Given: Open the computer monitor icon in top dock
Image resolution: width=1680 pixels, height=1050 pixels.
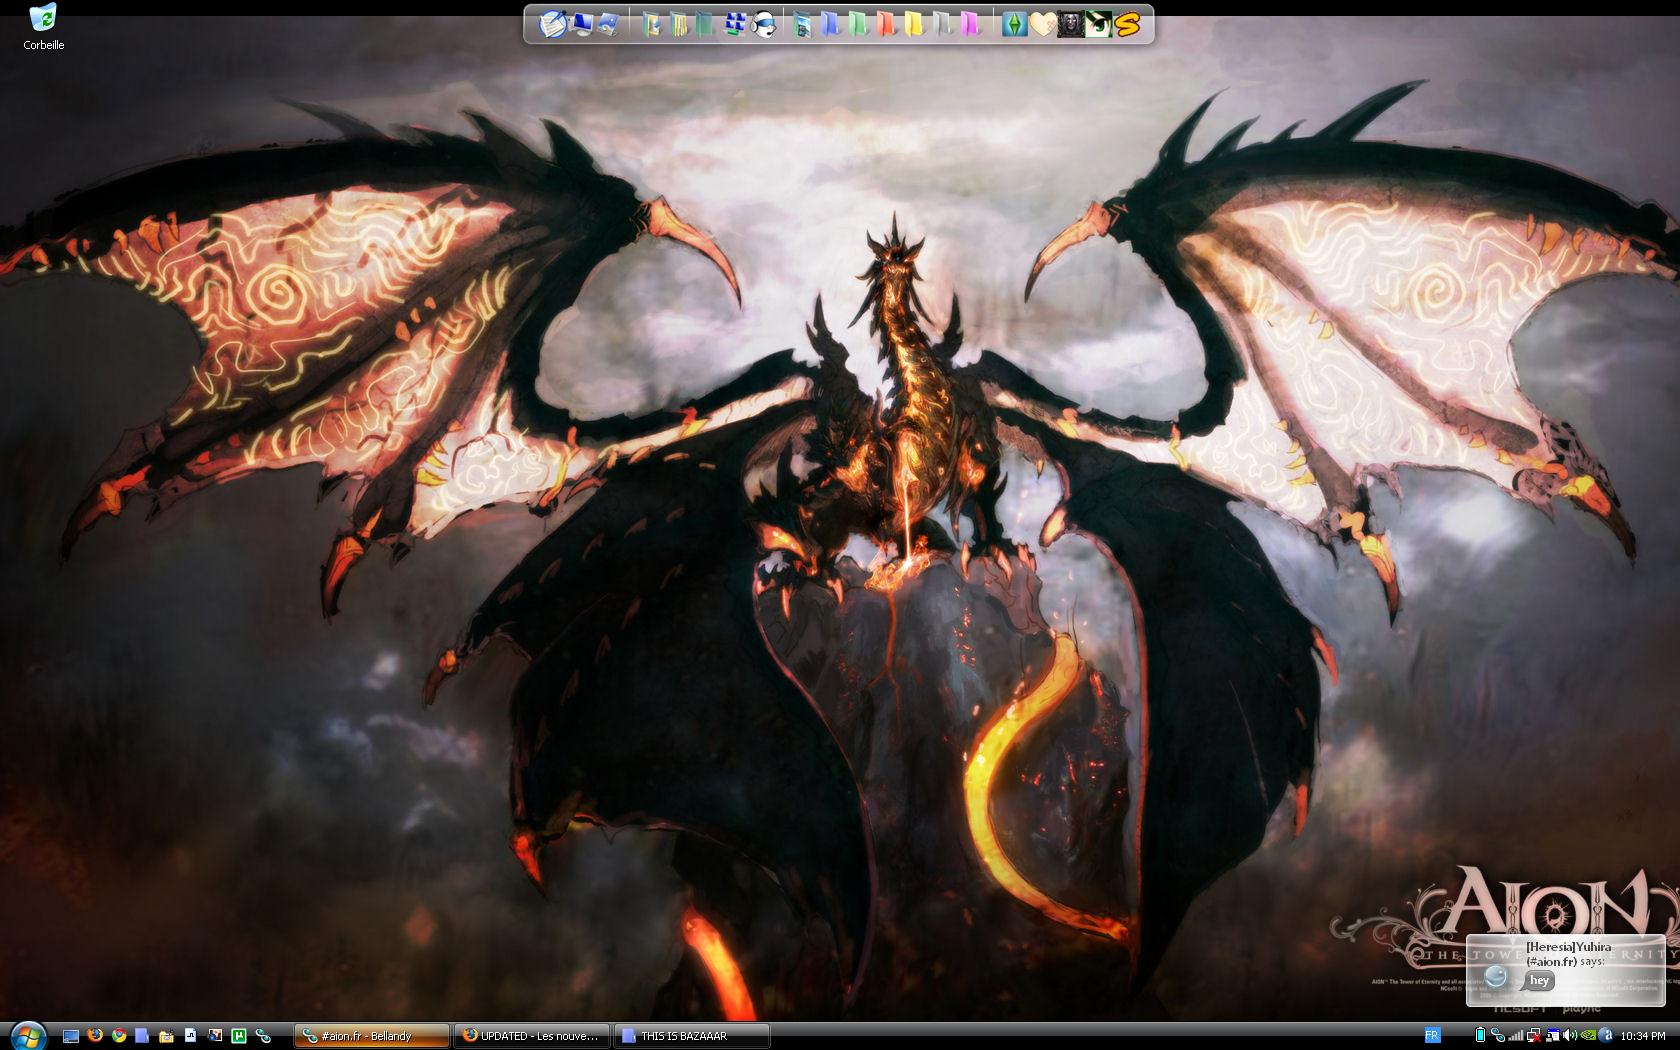Looking at the screenshot, I should (x=582, y=24).
